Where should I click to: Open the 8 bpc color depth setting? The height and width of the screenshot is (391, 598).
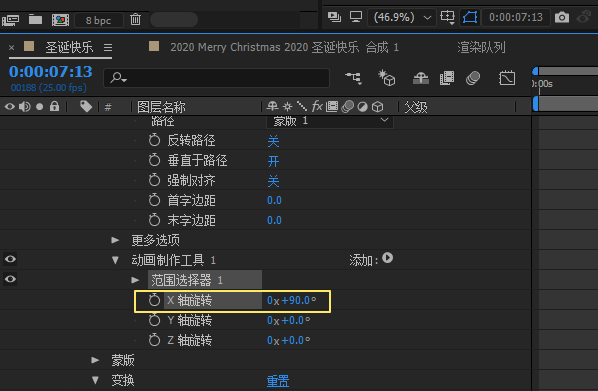[99, 20]
